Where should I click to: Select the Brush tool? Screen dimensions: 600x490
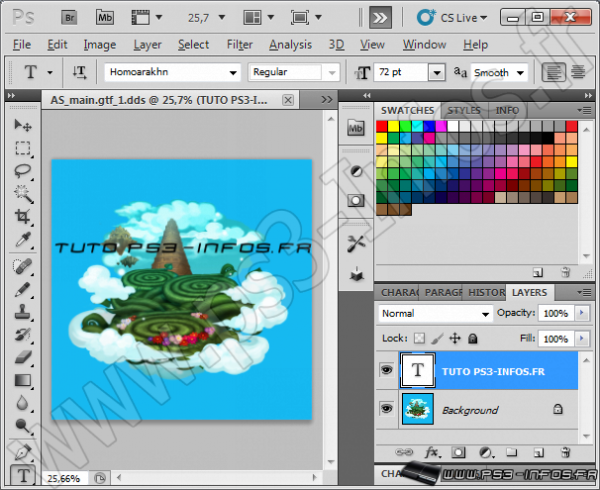[23, 289]
